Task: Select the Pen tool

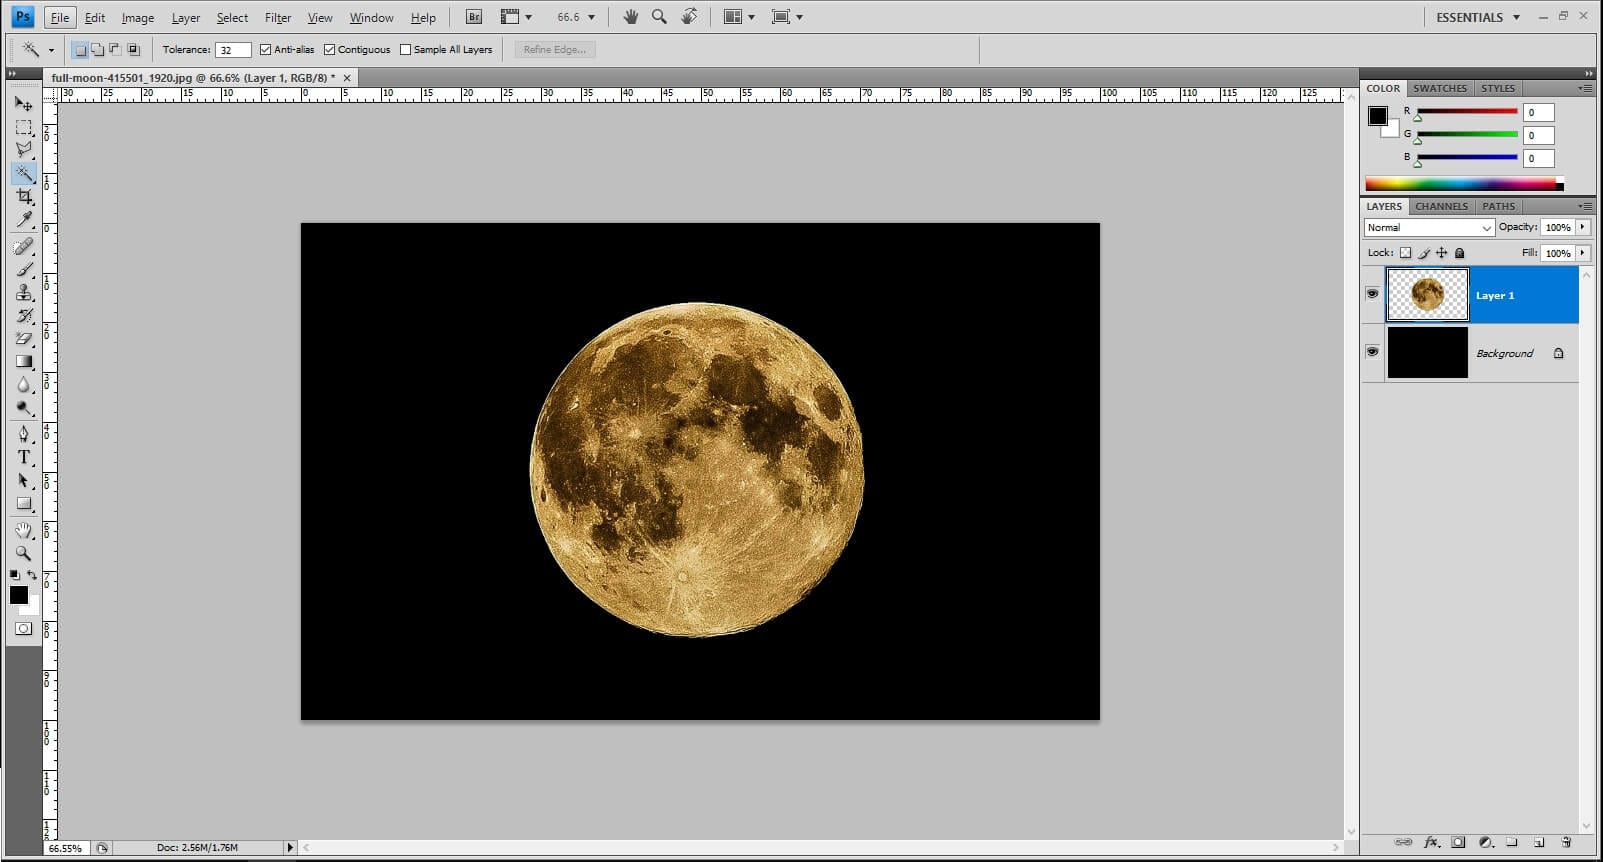Action: click(x=24, y=434)
